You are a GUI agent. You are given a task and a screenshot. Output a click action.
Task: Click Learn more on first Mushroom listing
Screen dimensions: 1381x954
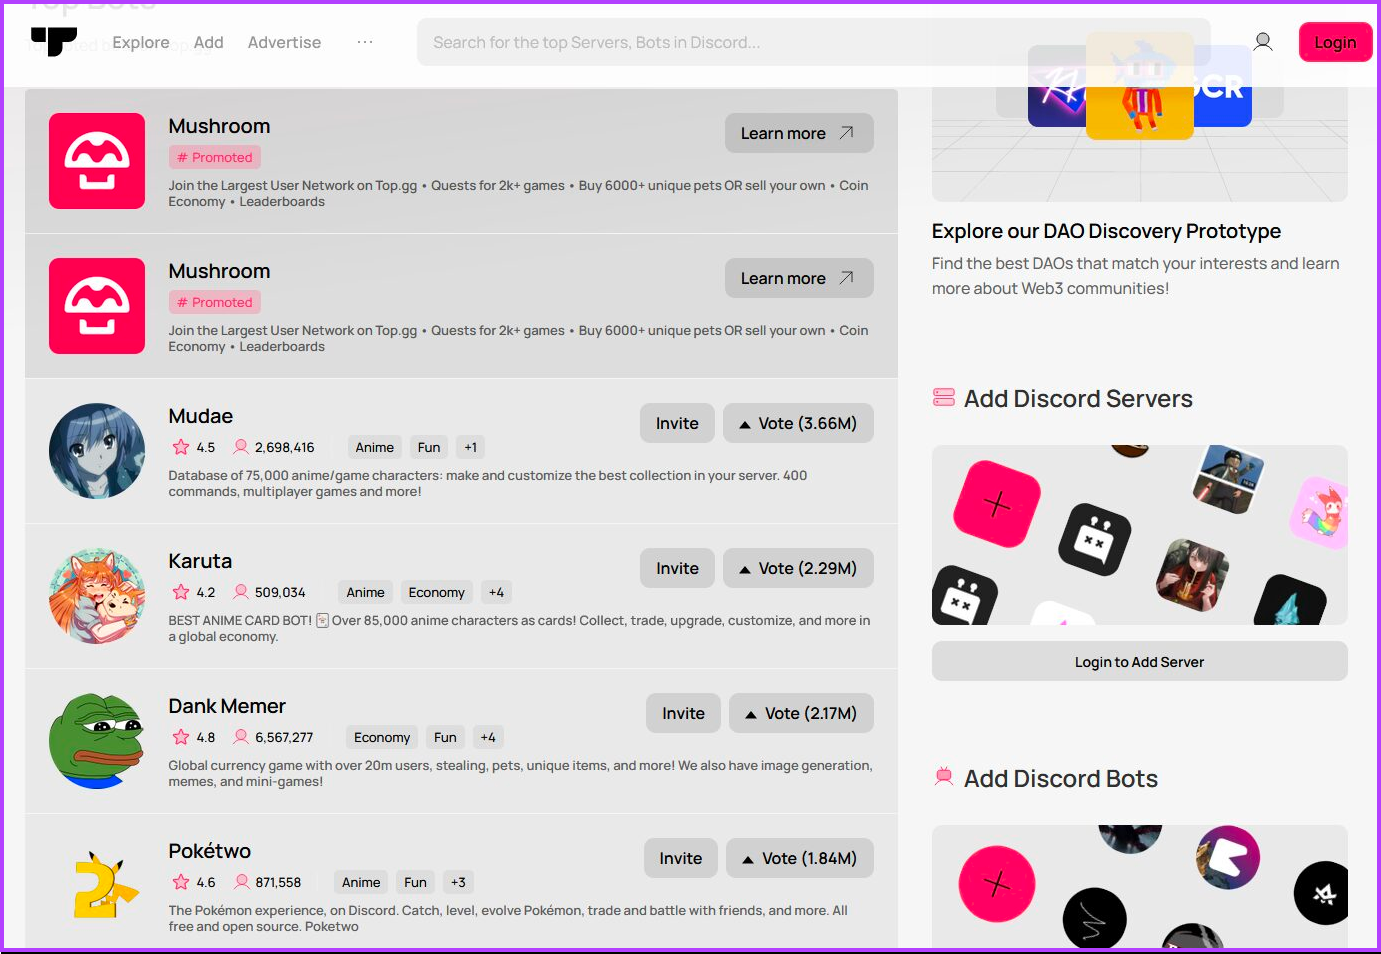pos(799,133)
